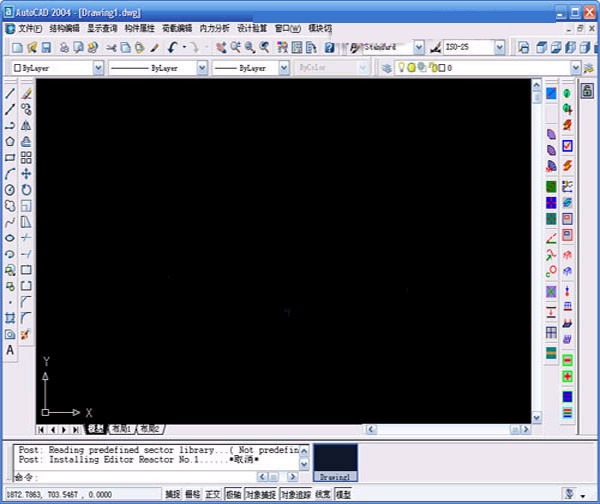Toggle 正交 ortho mode in status bar
The width and height of the screenshot is (600, 504).
coord(213,494)
